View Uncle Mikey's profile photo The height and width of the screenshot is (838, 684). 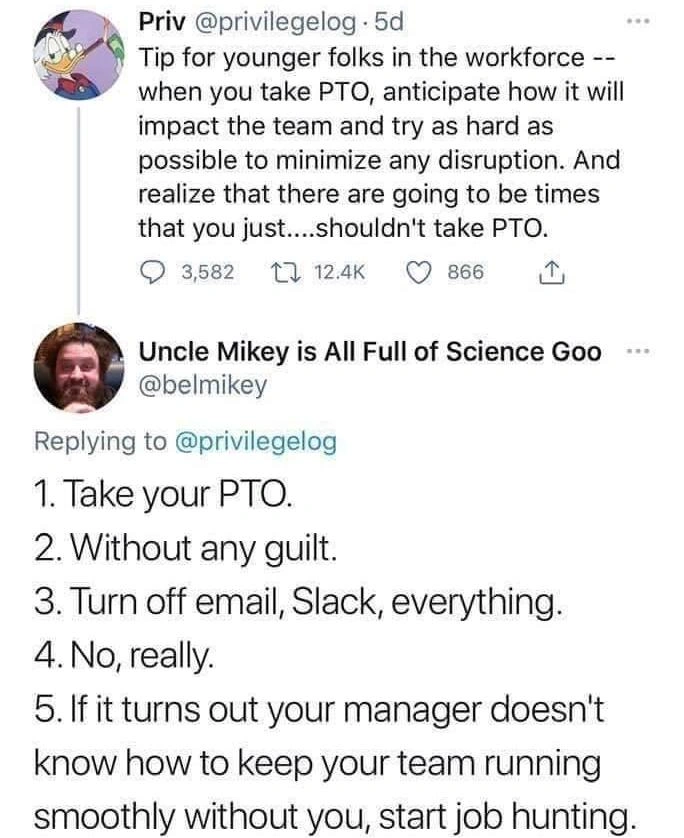pos(78,367)
